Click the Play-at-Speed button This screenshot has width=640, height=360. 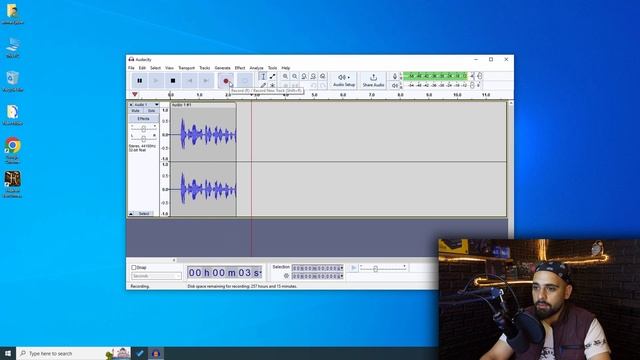point(353,268)
